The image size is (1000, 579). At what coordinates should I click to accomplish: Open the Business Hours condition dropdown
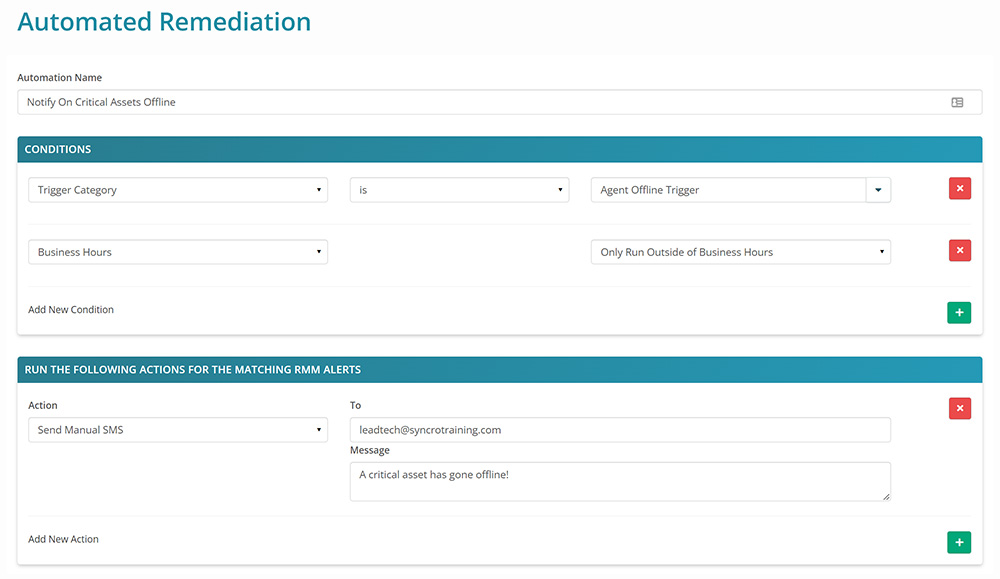(178, 252)
